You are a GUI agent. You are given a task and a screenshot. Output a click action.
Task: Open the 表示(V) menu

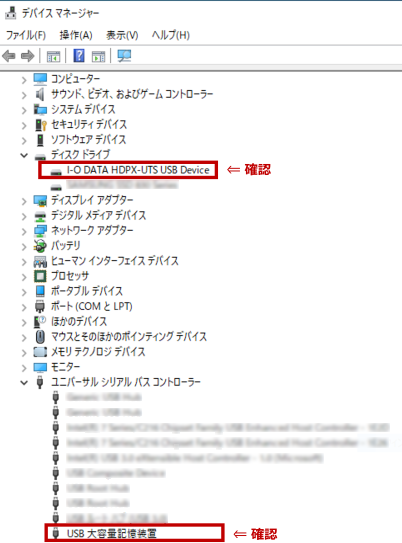pyautogui.click(x=122, y=35)
